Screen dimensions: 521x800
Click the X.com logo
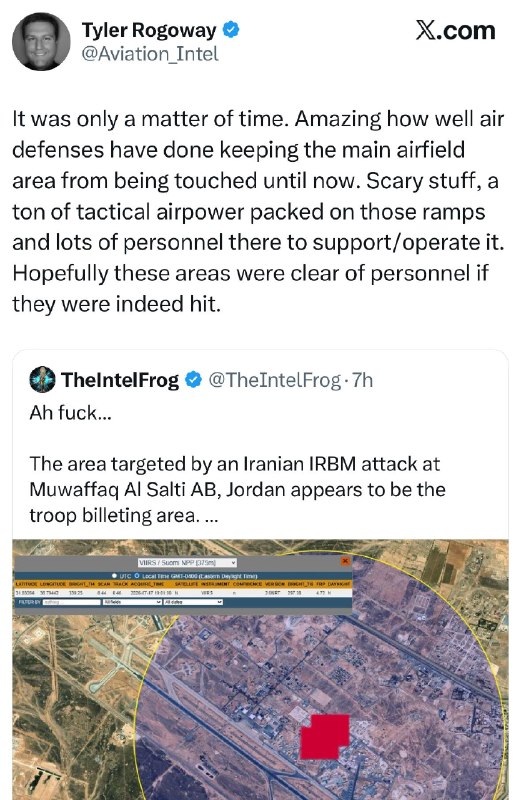[455, 31]
